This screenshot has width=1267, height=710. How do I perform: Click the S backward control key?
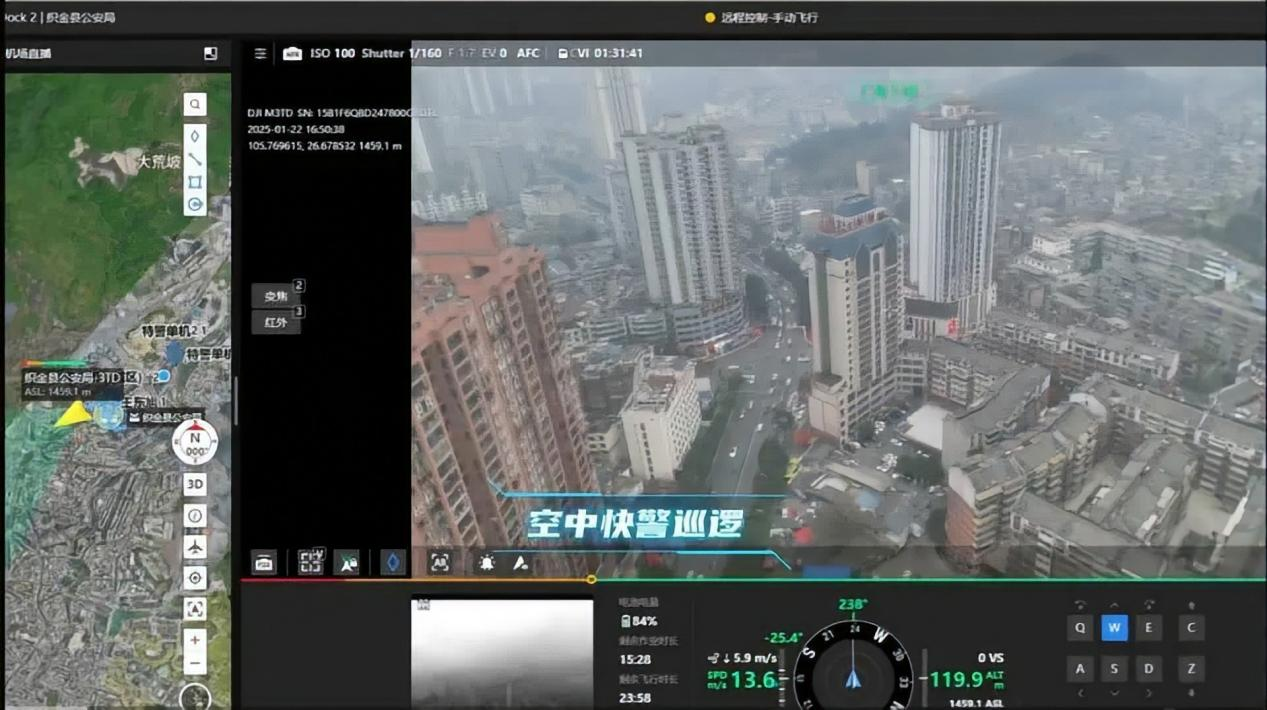[x=1115, y=668]
